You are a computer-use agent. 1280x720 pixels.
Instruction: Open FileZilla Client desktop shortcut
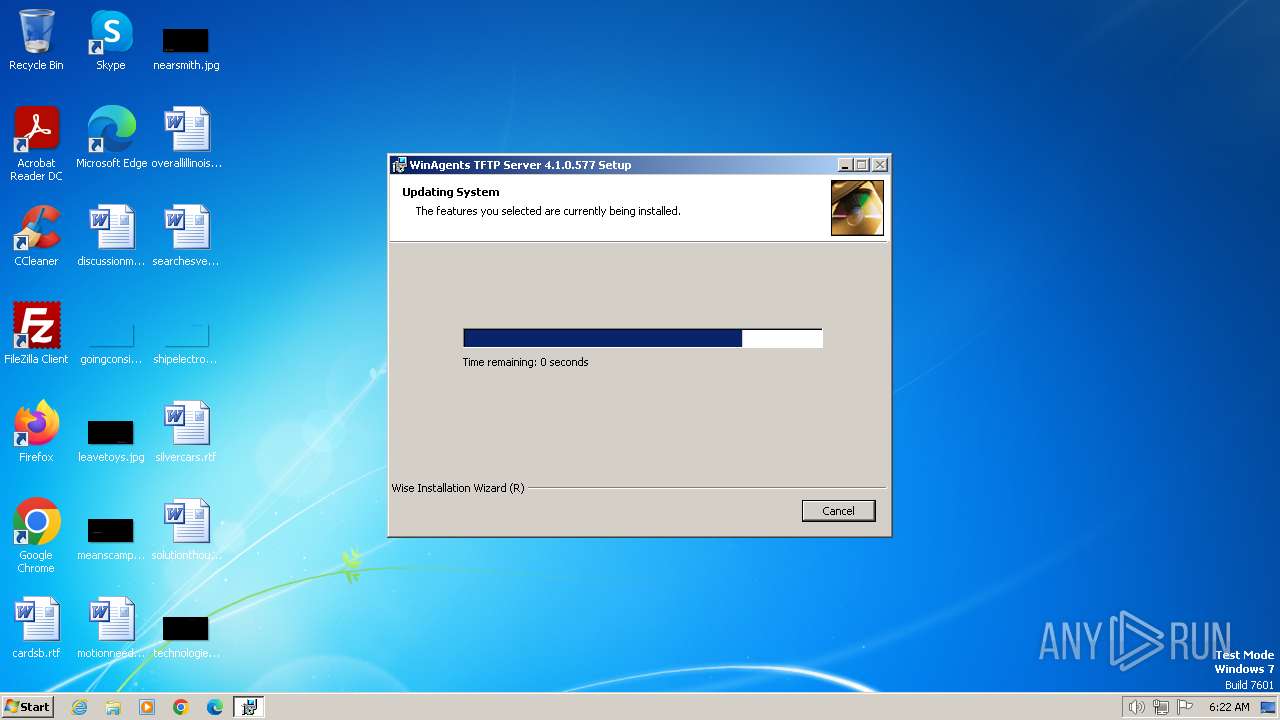point(36,334)
